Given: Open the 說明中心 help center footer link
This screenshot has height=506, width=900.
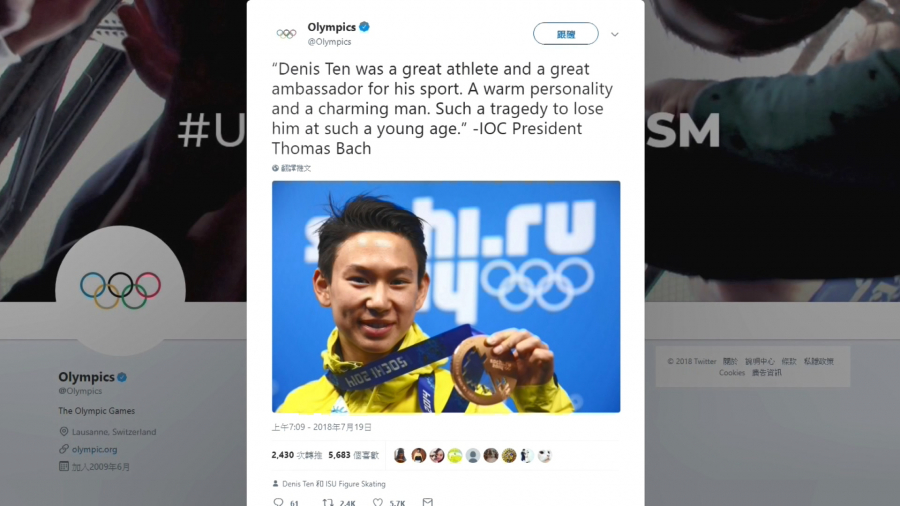Looking at the screenshot, I should tap(759, 361).
